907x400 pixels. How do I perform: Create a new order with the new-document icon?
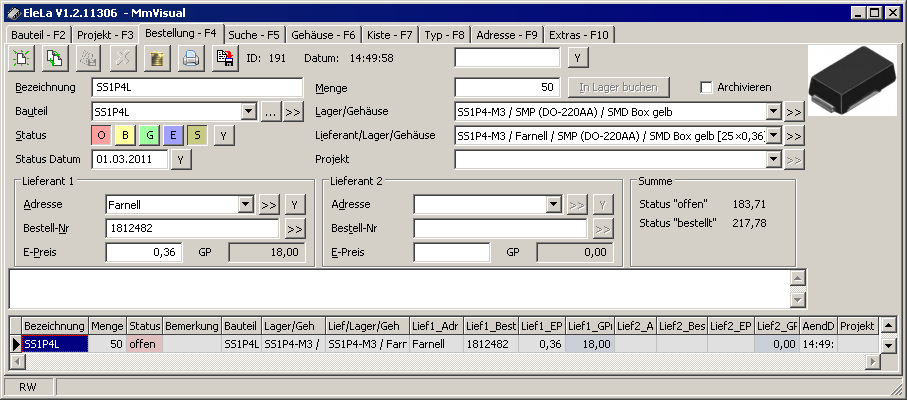(x=21, y=58)
